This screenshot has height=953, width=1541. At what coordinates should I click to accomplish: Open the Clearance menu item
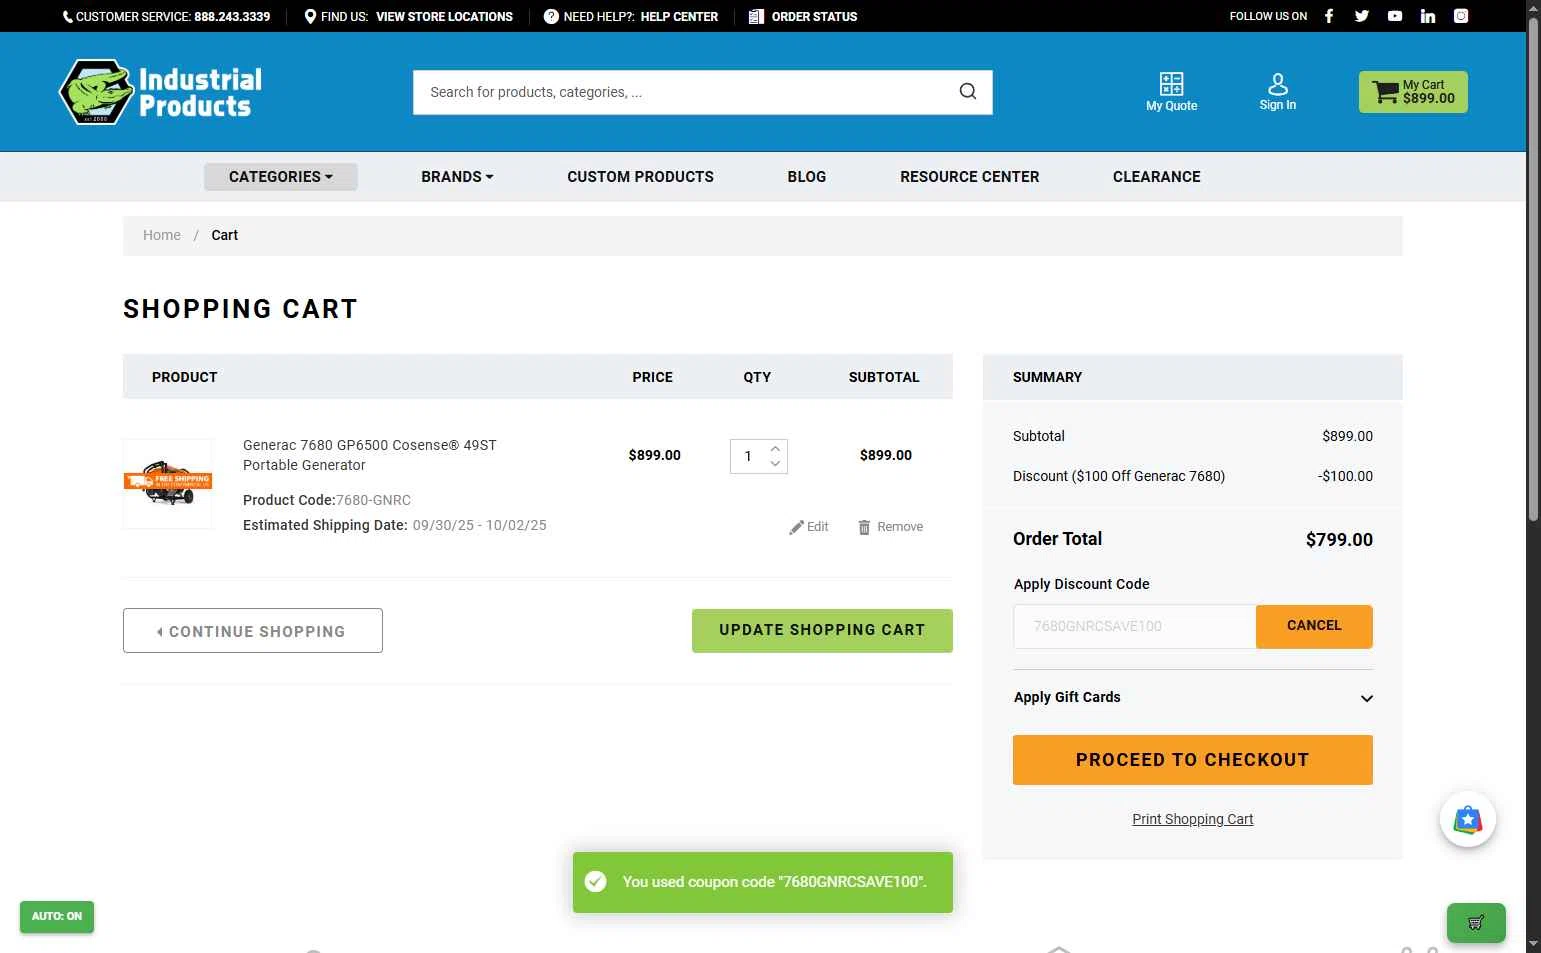click(x=1156, y=177)
